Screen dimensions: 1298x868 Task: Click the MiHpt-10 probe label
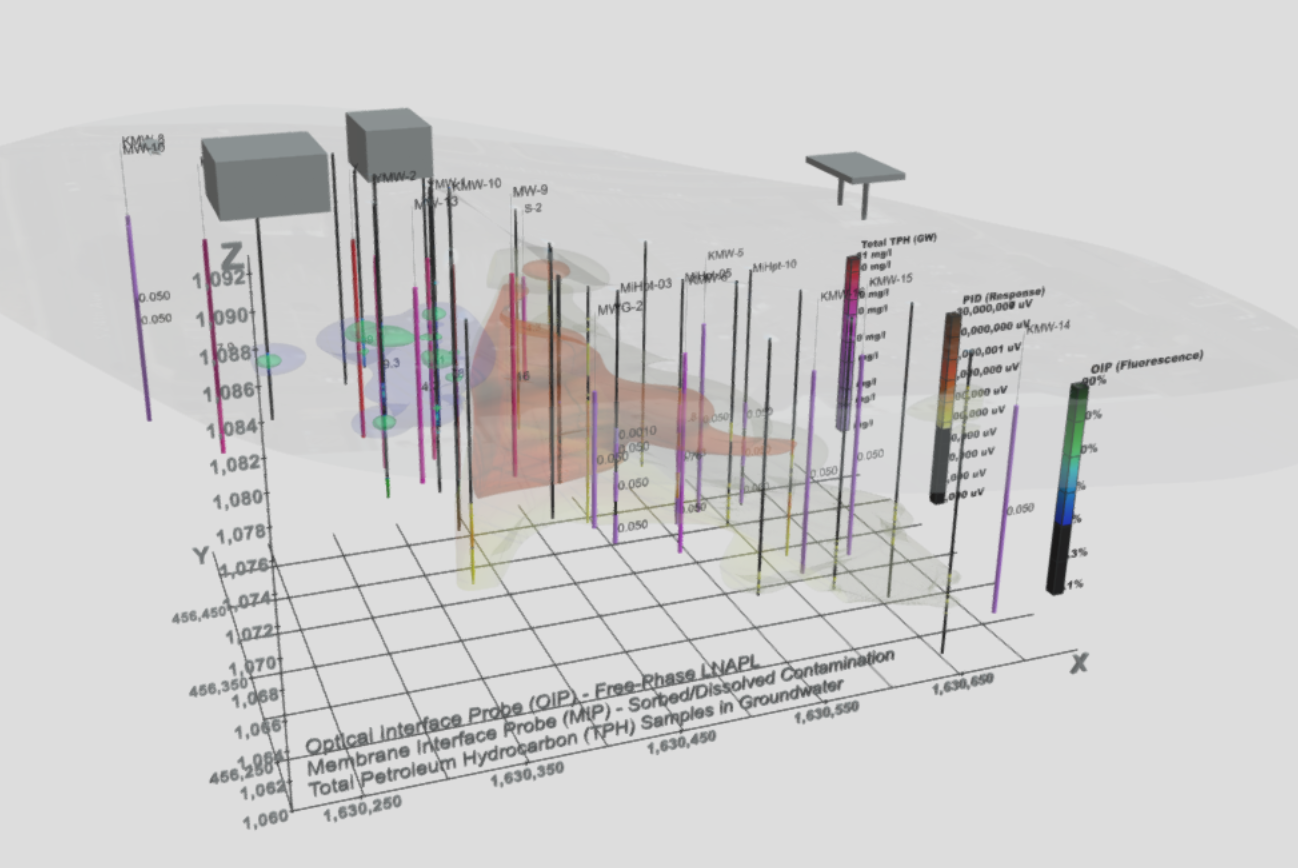pyautogui.click(x=775, y=266)
